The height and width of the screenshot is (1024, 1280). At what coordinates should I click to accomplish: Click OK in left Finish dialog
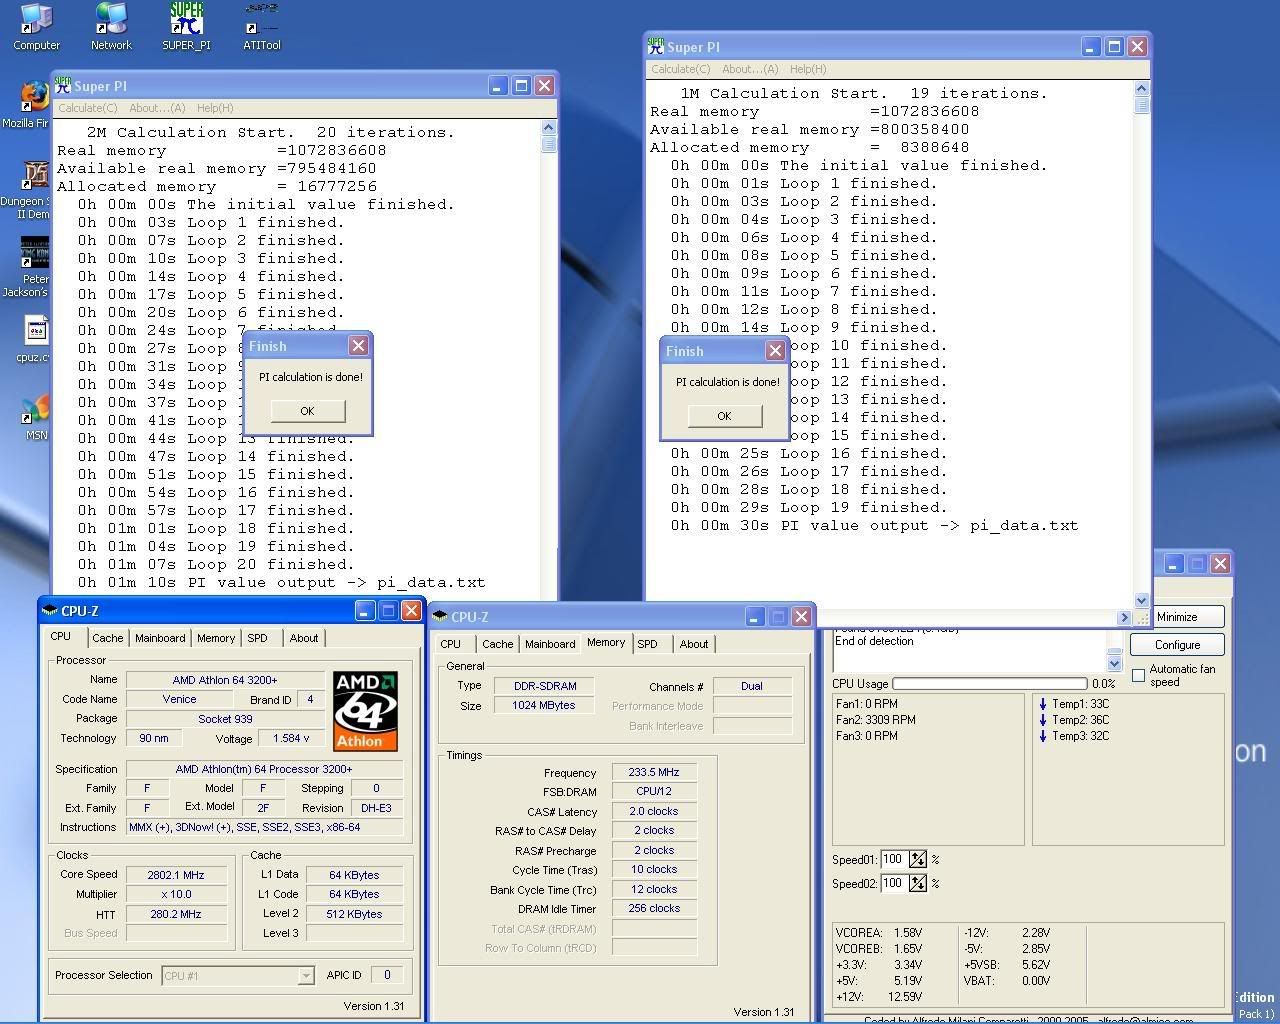307,411
